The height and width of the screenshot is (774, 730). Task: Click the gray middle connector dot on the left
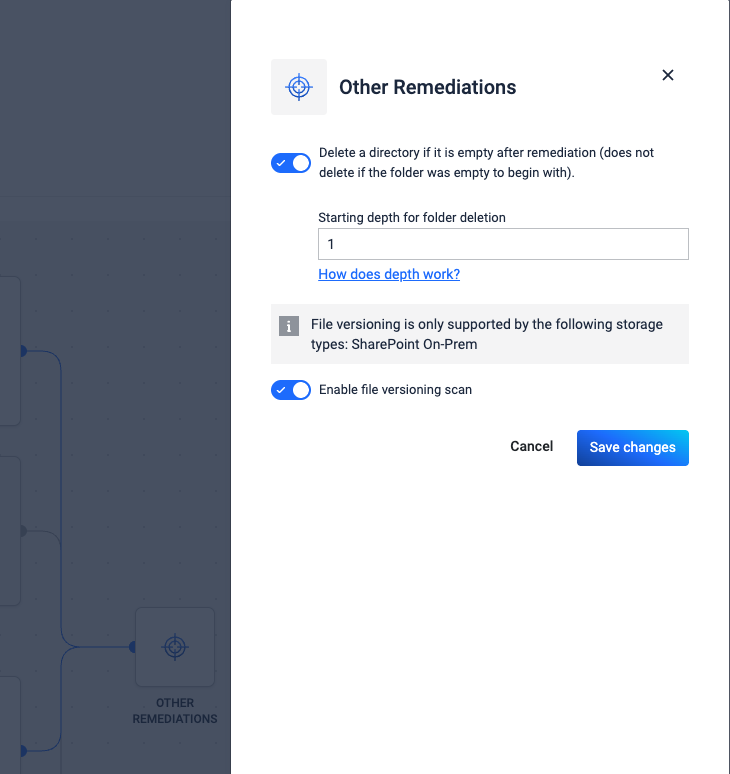point(22,531)
